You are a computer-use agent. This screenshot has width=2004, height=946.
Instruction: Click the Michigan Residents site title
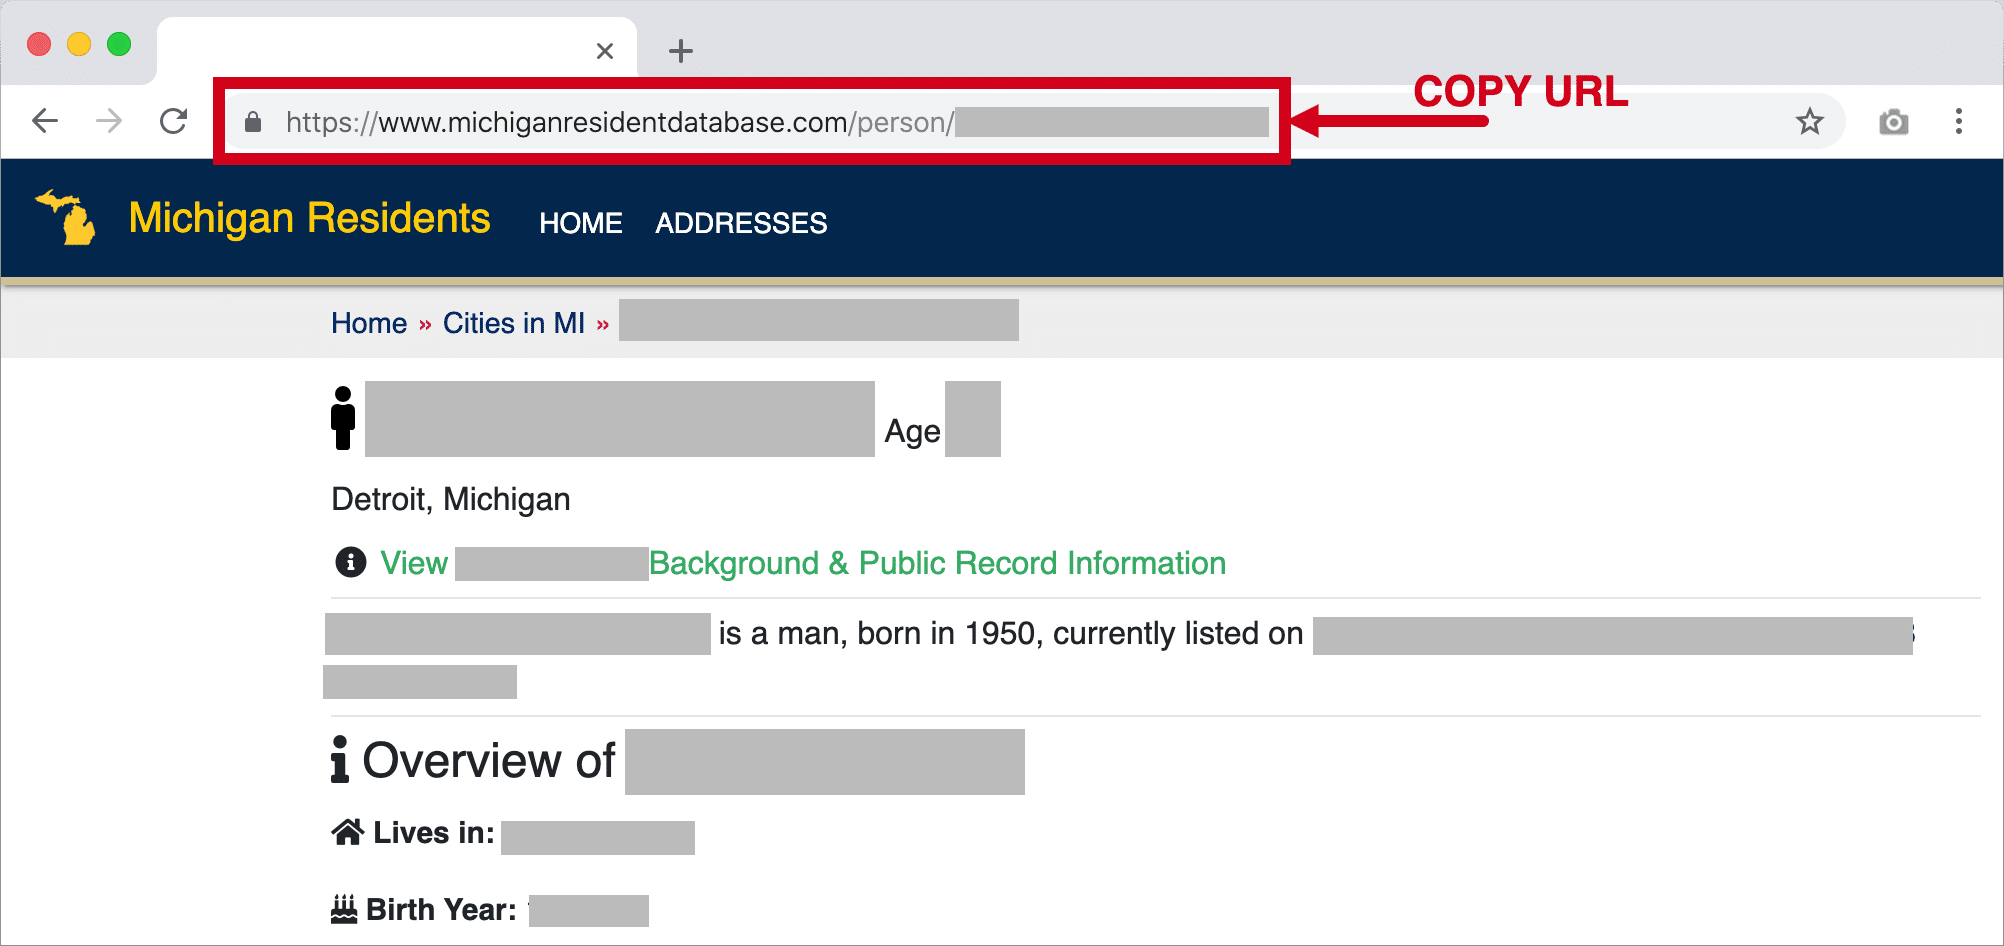point(310,218)
